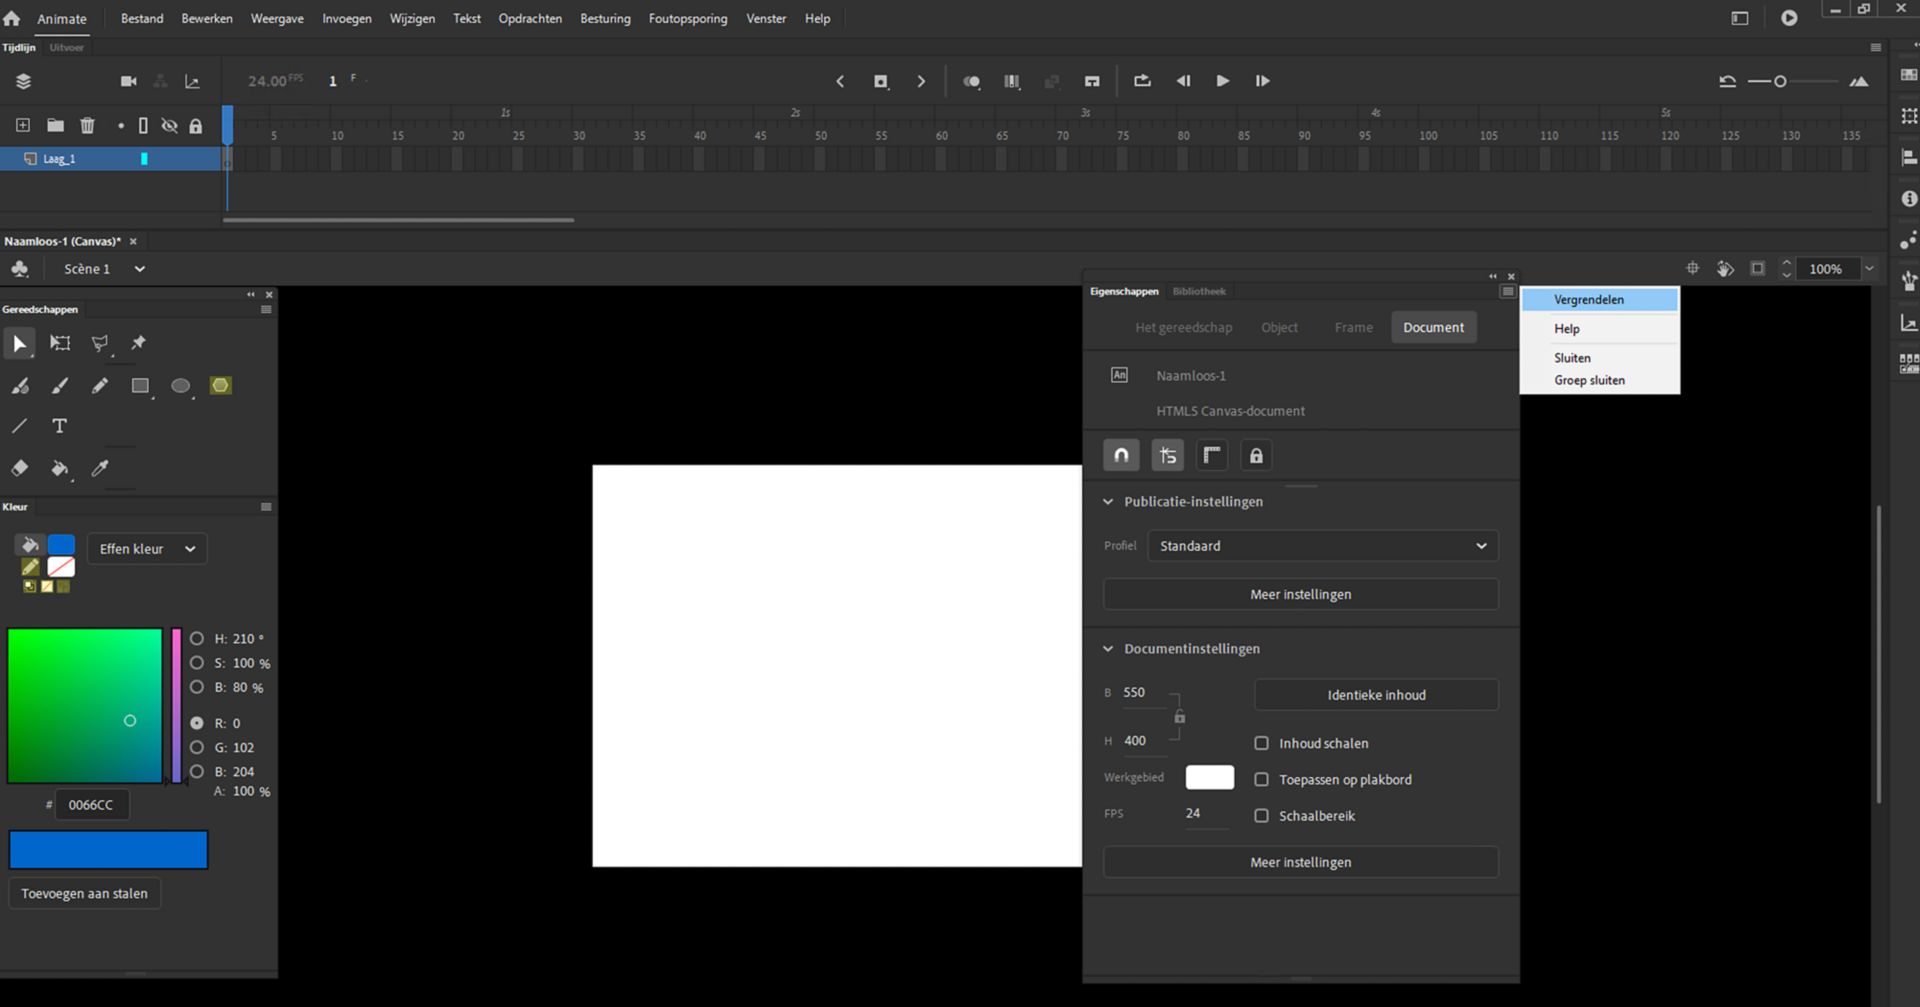The image size is (1920, 1007).
Task: Switch to the Frame properties tab
Action: 1354,327
